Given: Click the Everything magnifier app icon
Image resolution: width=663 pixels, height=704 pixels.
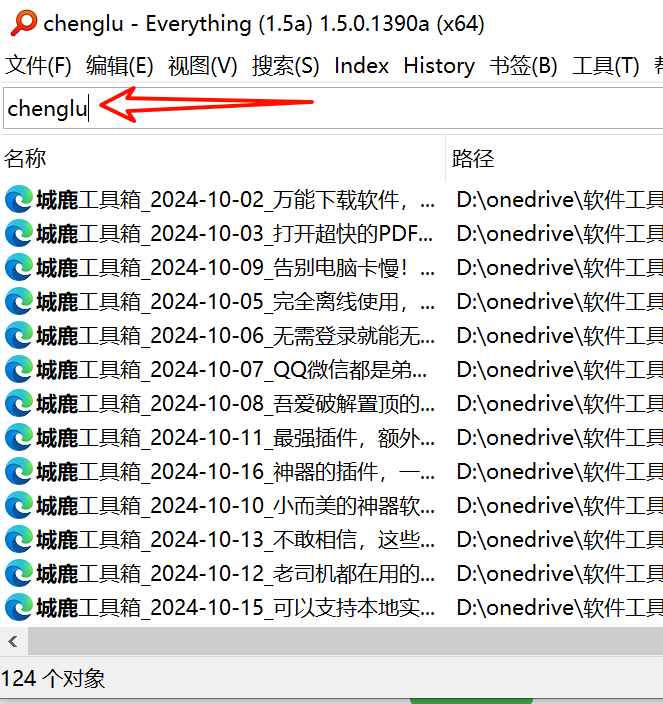Looking at the screenshot, I should tap(23, 22).
